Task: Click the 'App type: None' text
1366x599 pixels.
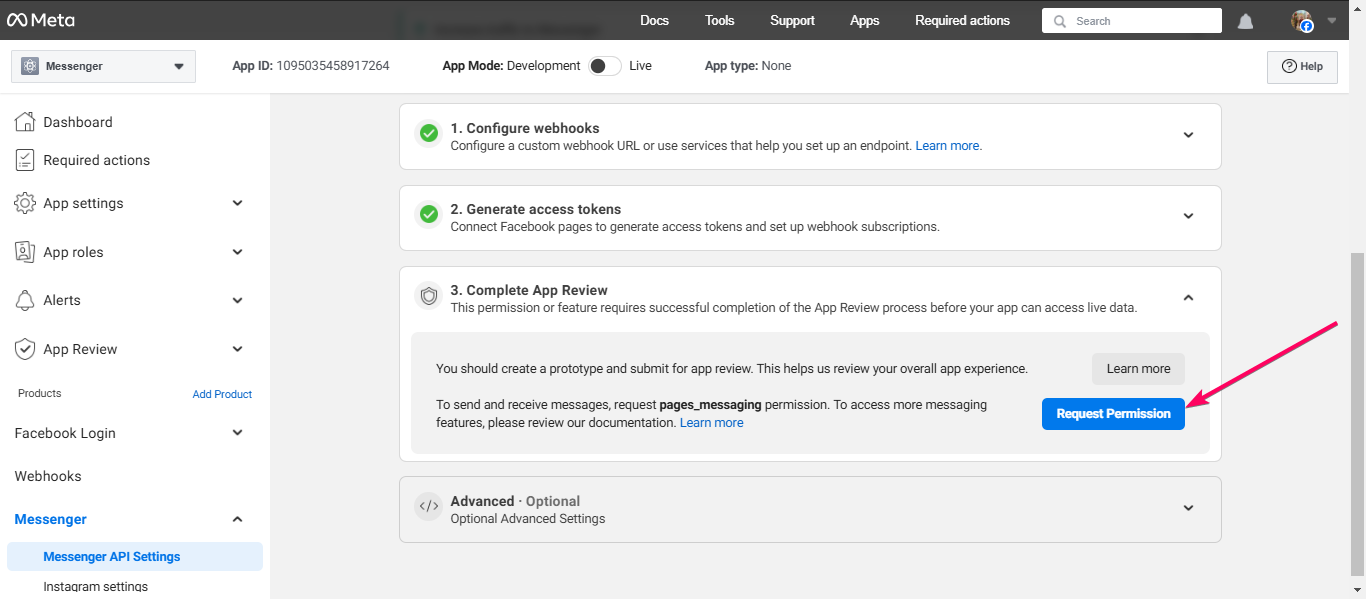Action: pos(748,66)
